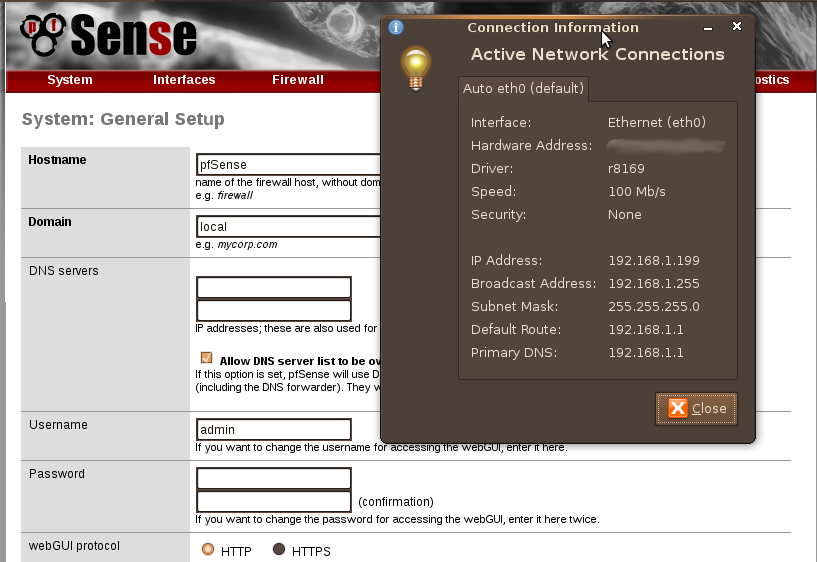817x562 pixels.
Task: Select the HTTP protocol radio button
Action: (208, 549)
